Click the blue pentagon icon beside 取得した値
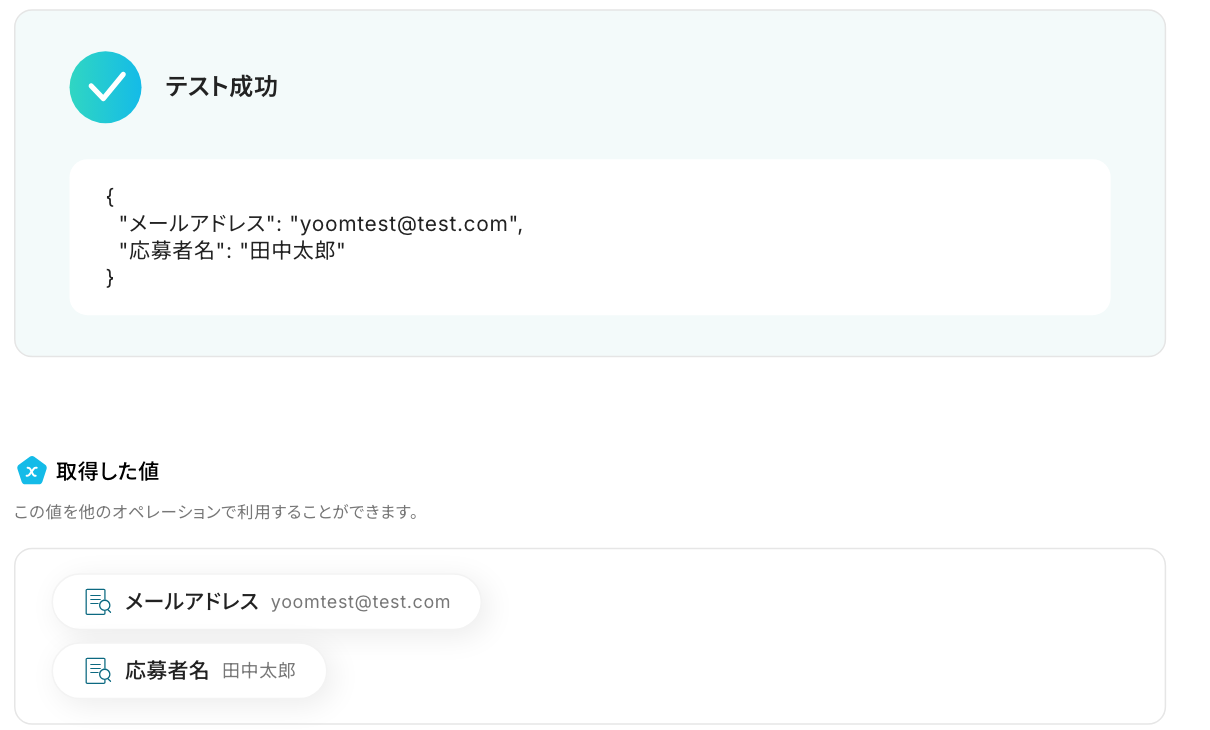 pos(32,470)
